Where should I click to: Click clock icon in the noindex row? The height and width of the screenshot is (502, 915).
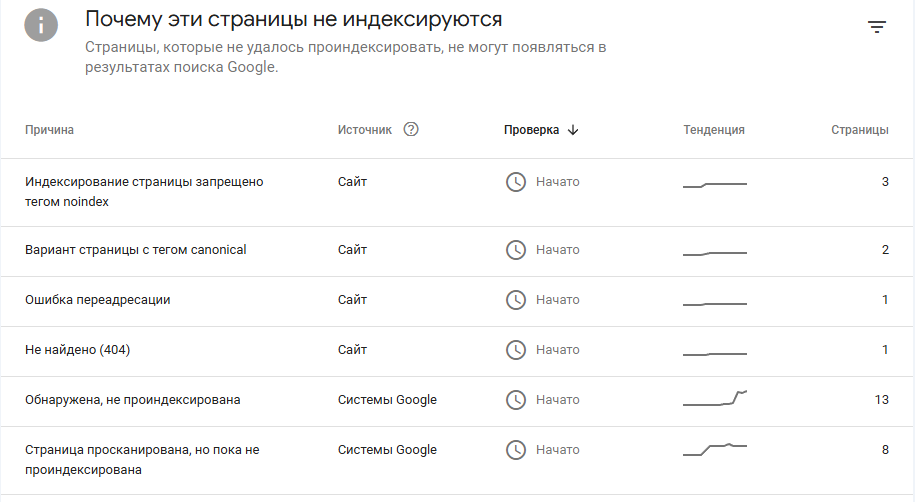coord(516,182)
